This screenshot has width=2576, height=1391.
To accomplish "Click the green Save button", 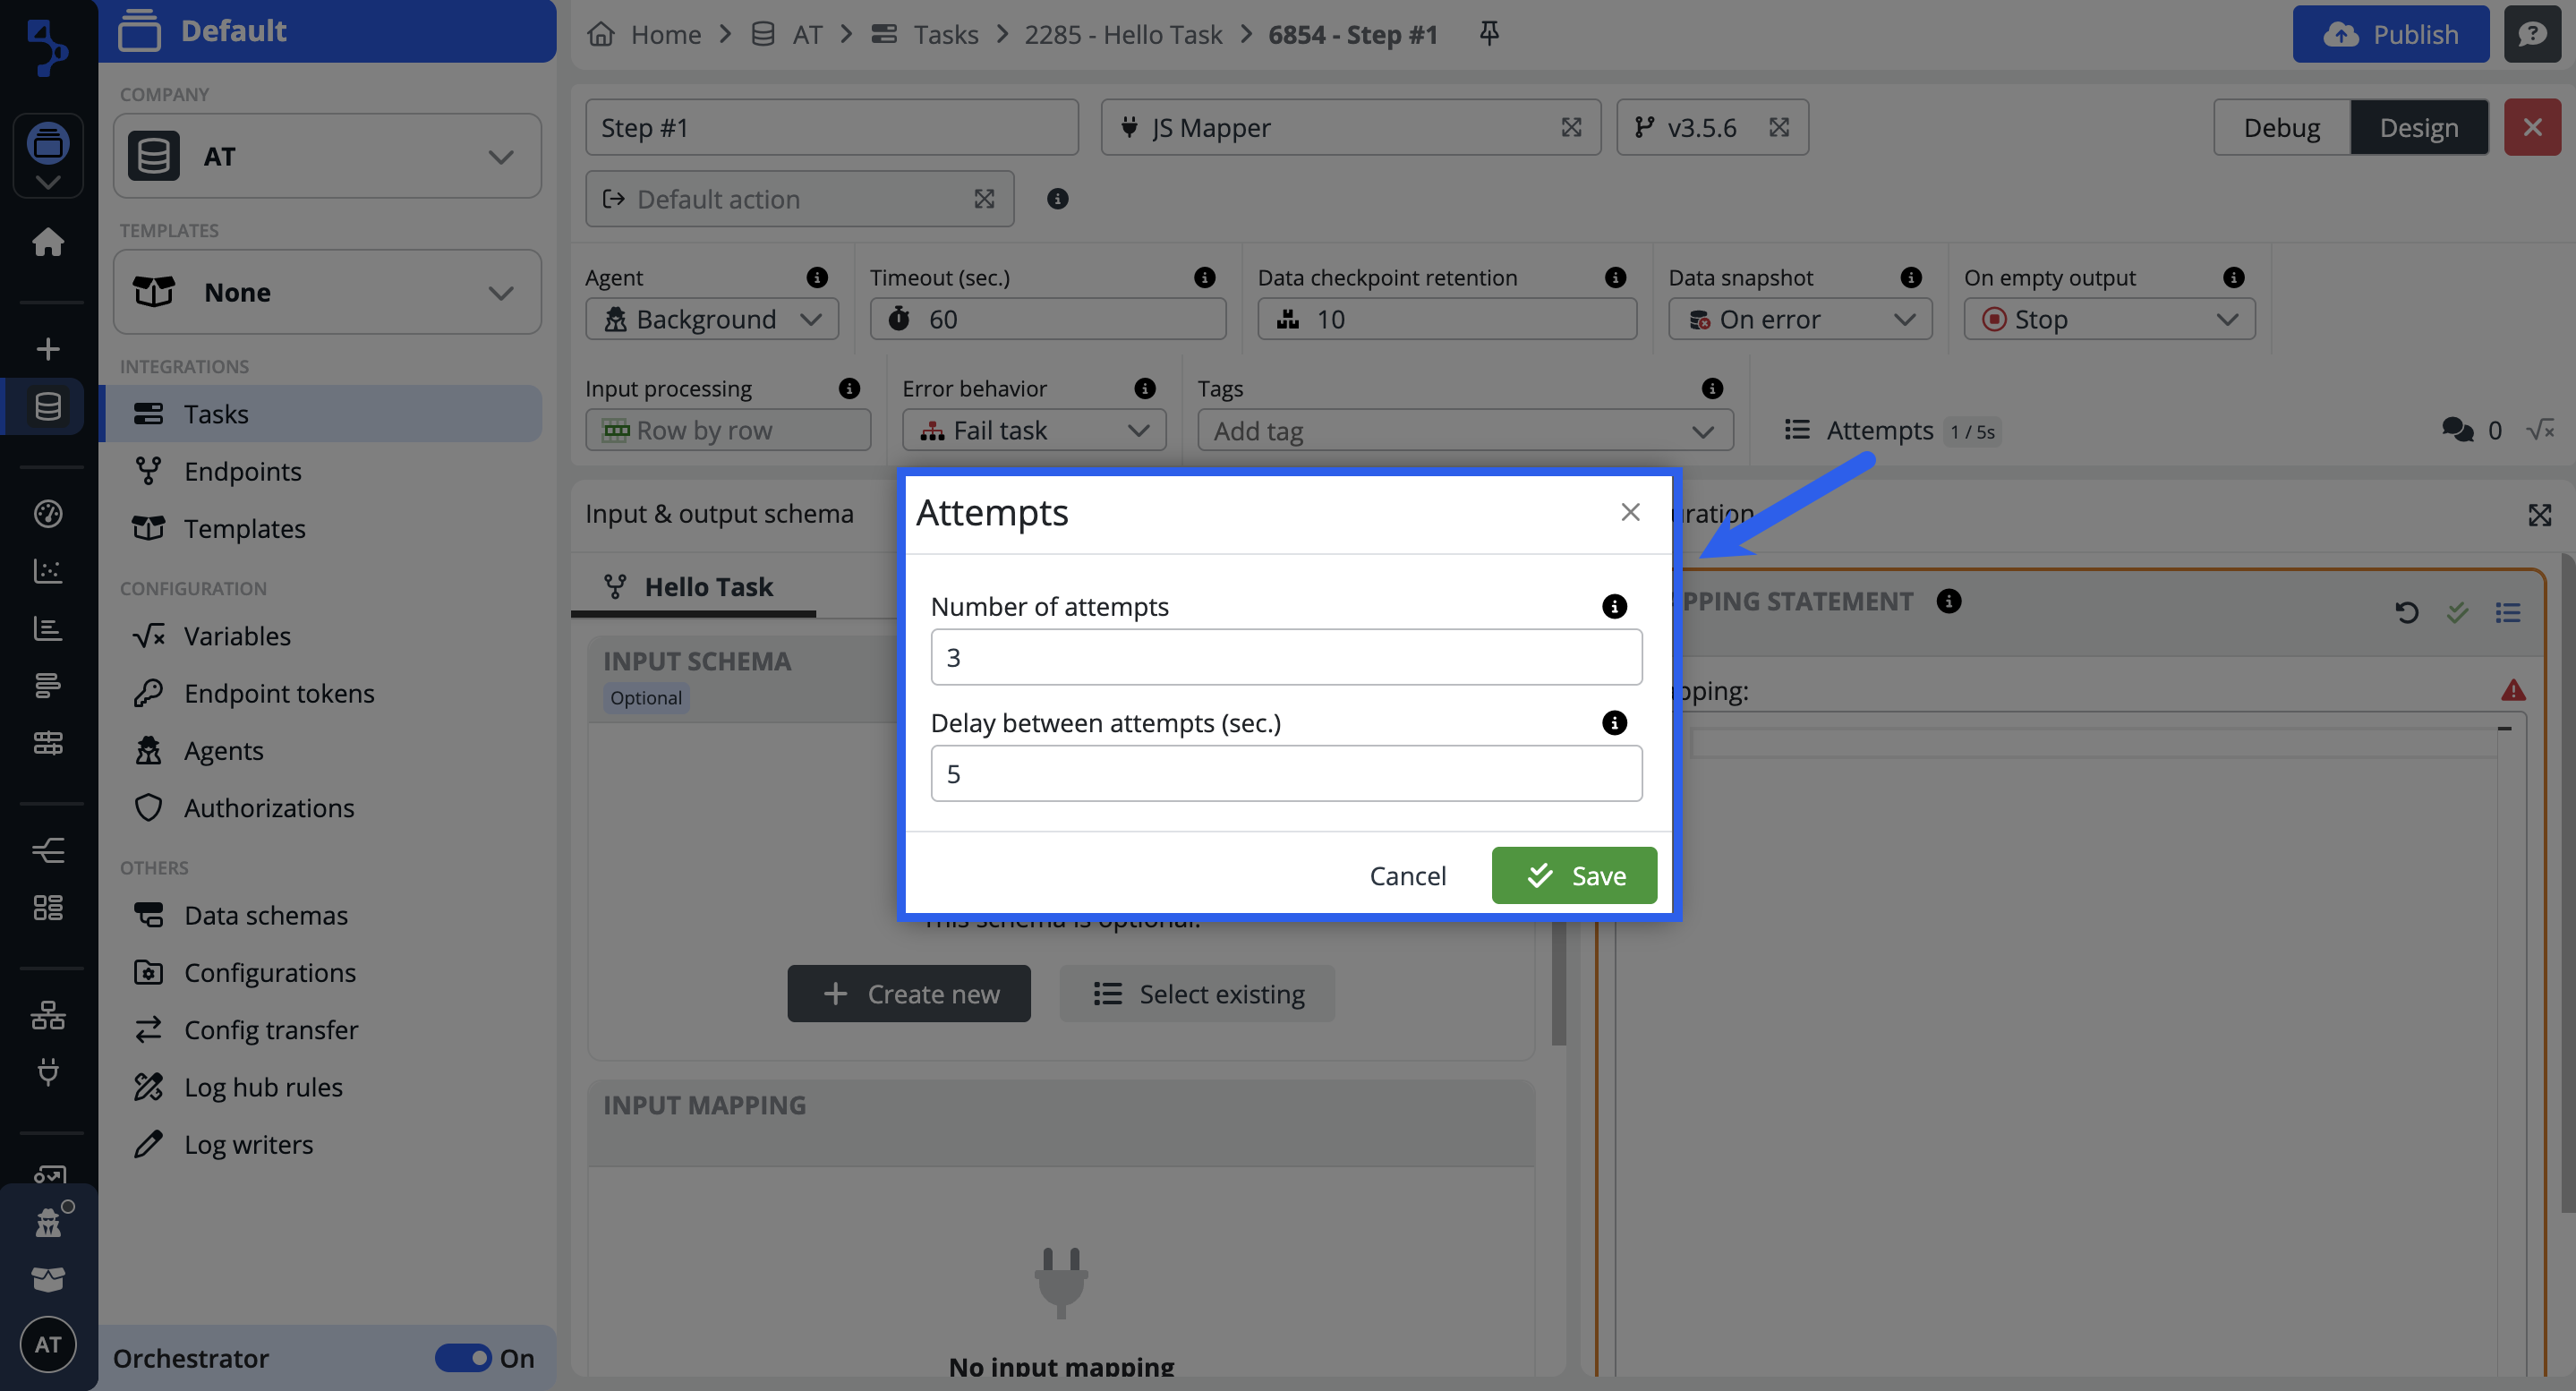I will click(1574, 875).
